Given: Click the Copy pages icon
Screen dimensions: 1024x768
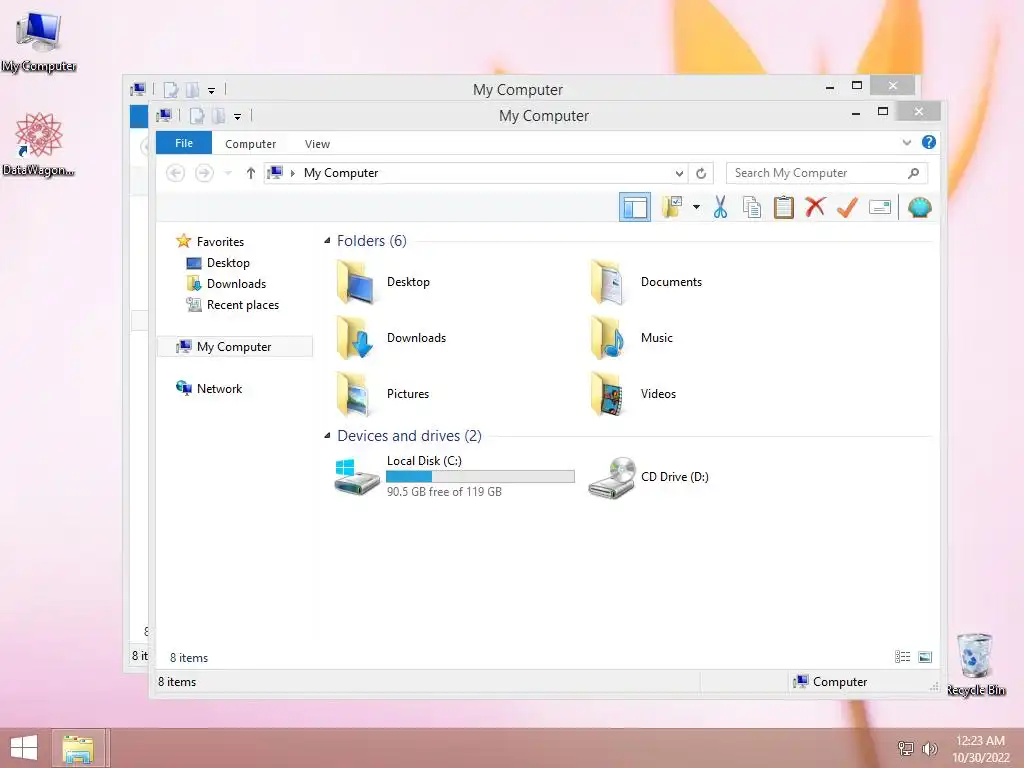Looking at the screenshot, I should click(752, 208).
